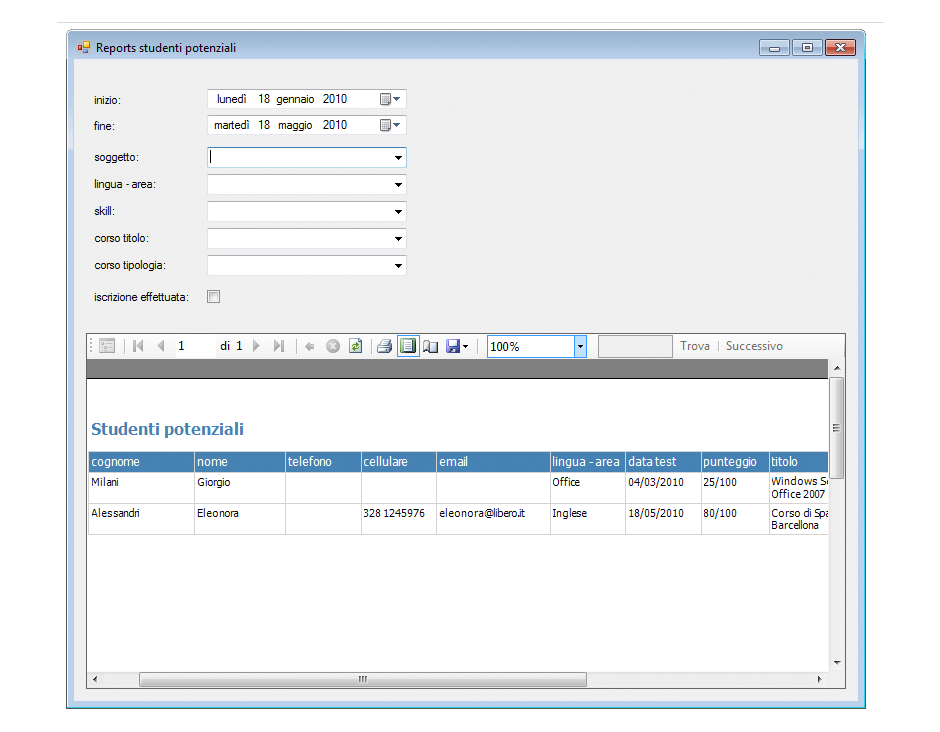Click the Office language cell
The image size is (940, 732).
[588, 487]
